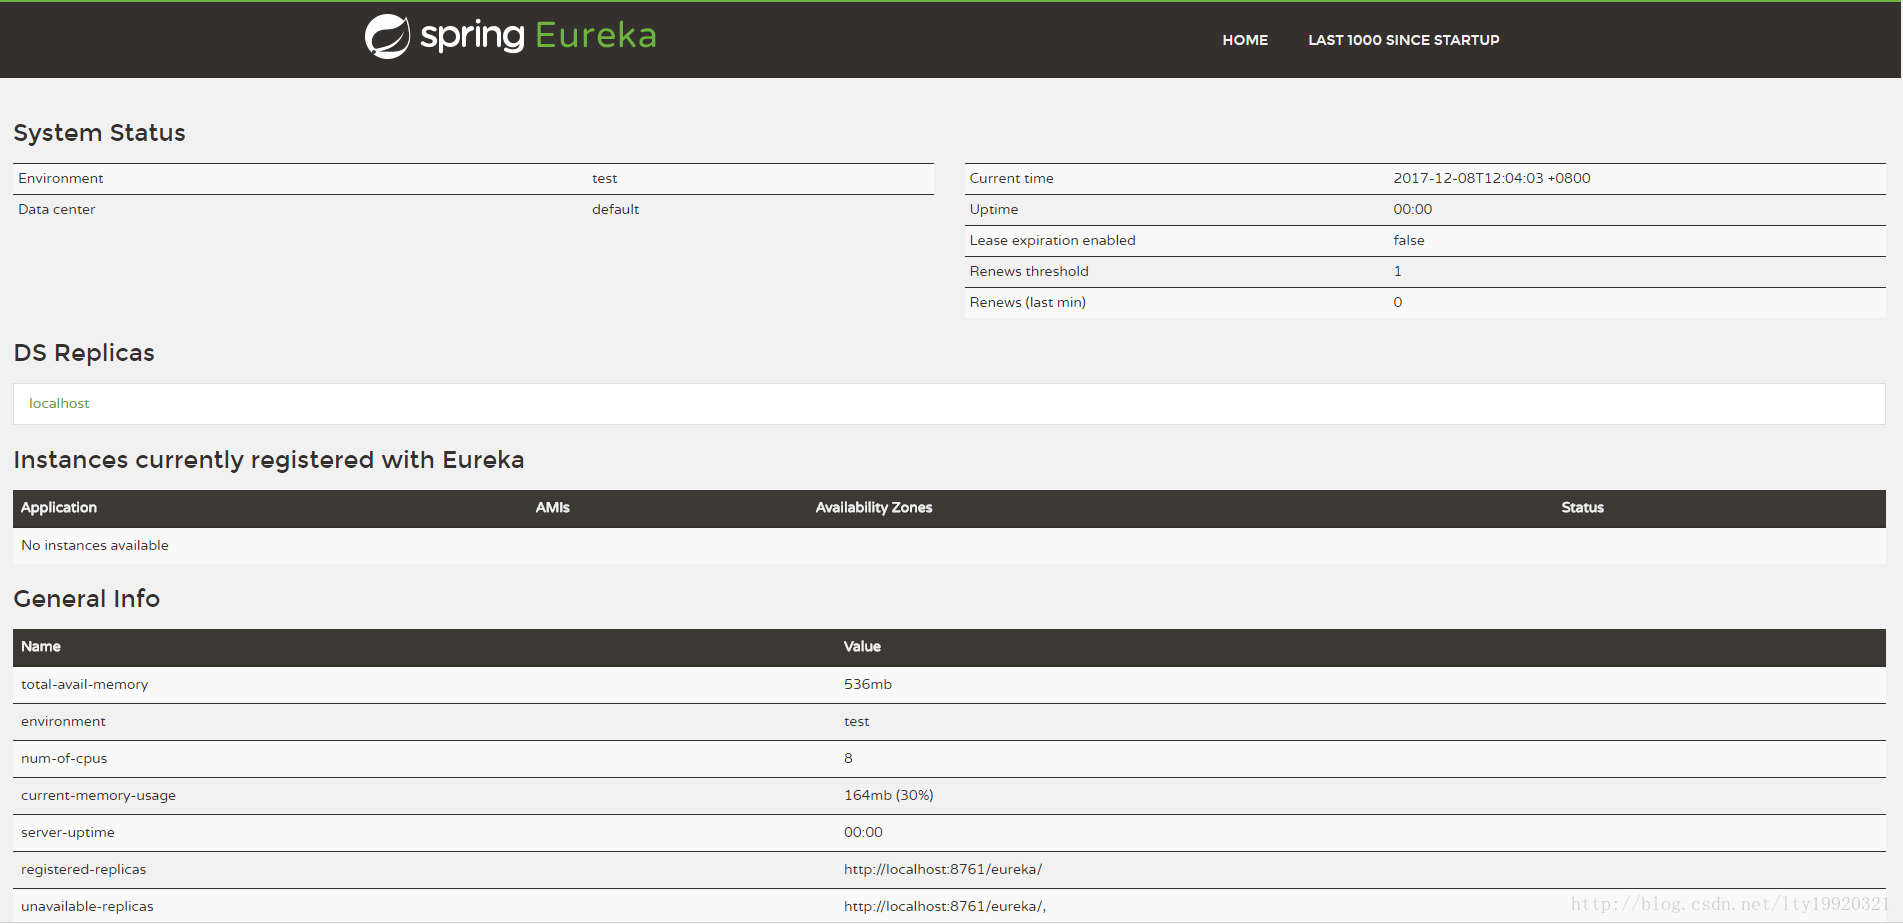The image size is (1903, 924).
Task: Click the AMIs column header
Action: click(x=553, y=508)
